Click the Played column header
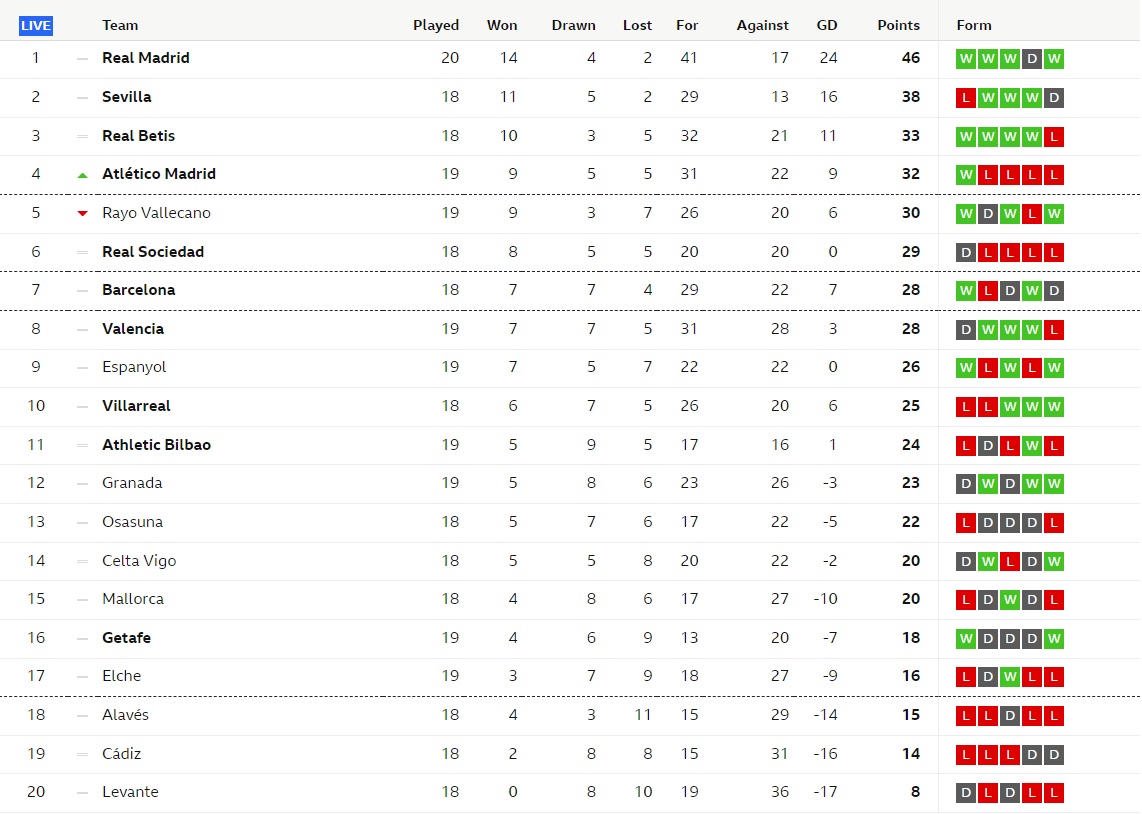This screenshot has width=1142, height=814. click(x=436, y=25)
